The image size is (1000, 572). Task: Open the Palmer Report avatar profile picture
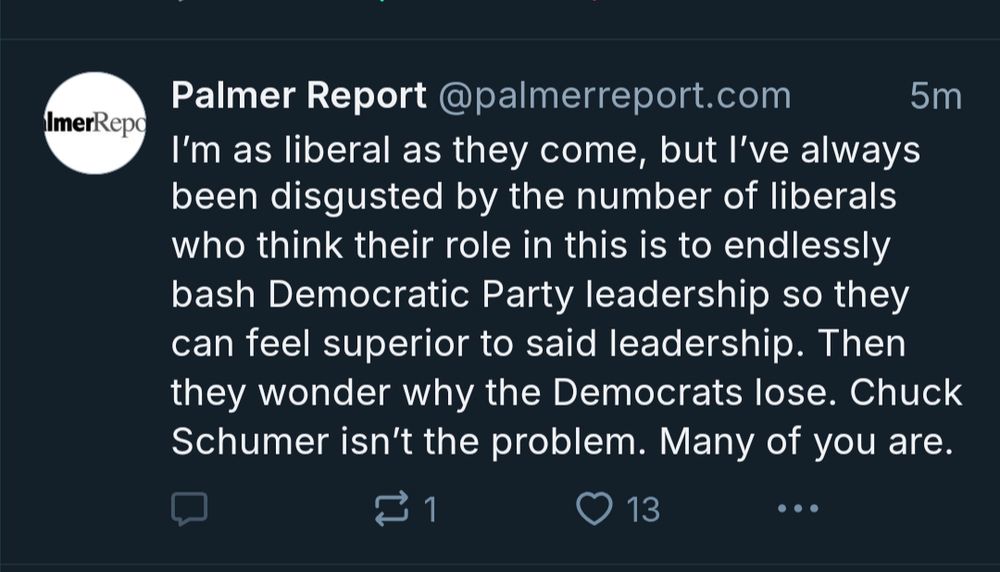[96, 123]
